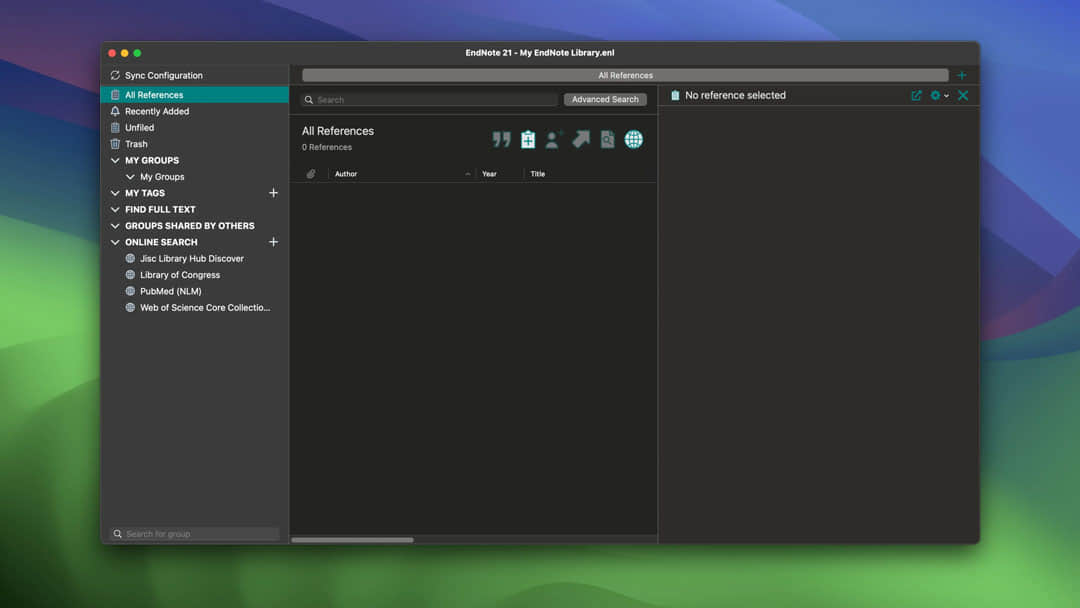Collapse the ONLINE SEARCH section
The image size is (1080, 608).
[x=115, y=241]
